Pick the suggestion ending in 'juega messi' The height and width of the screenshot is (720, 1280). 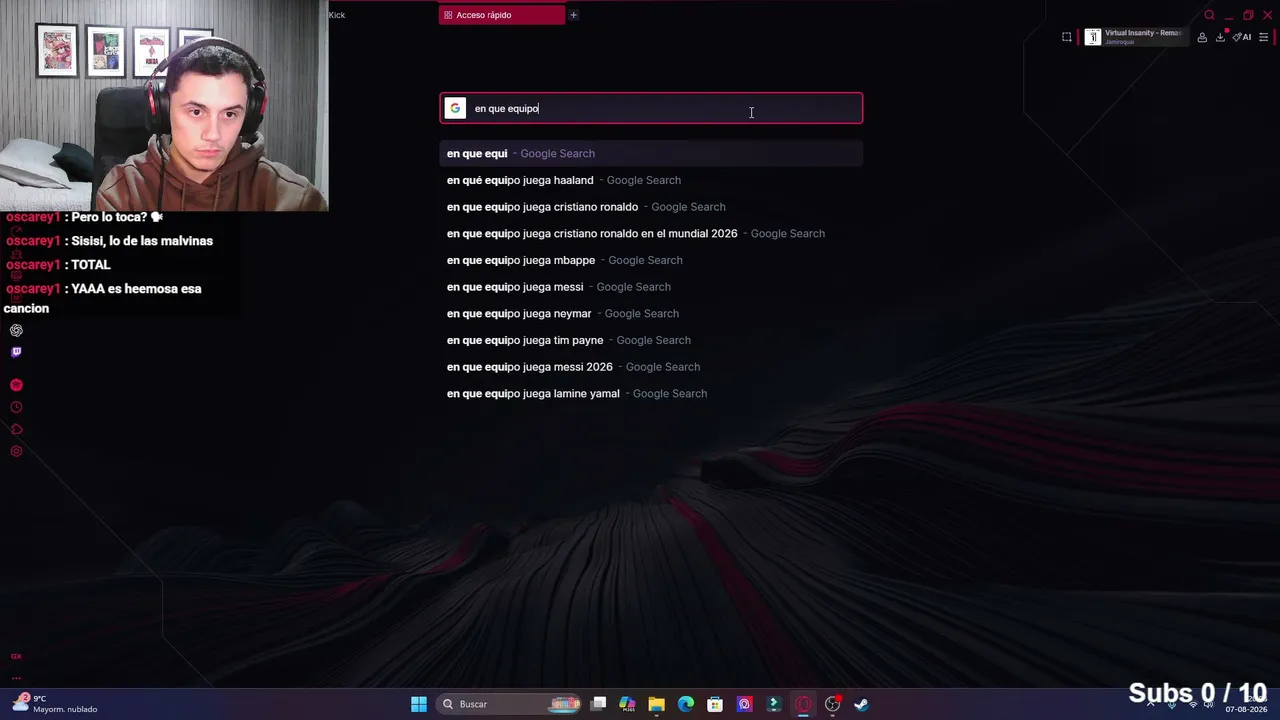pos(651,287)
